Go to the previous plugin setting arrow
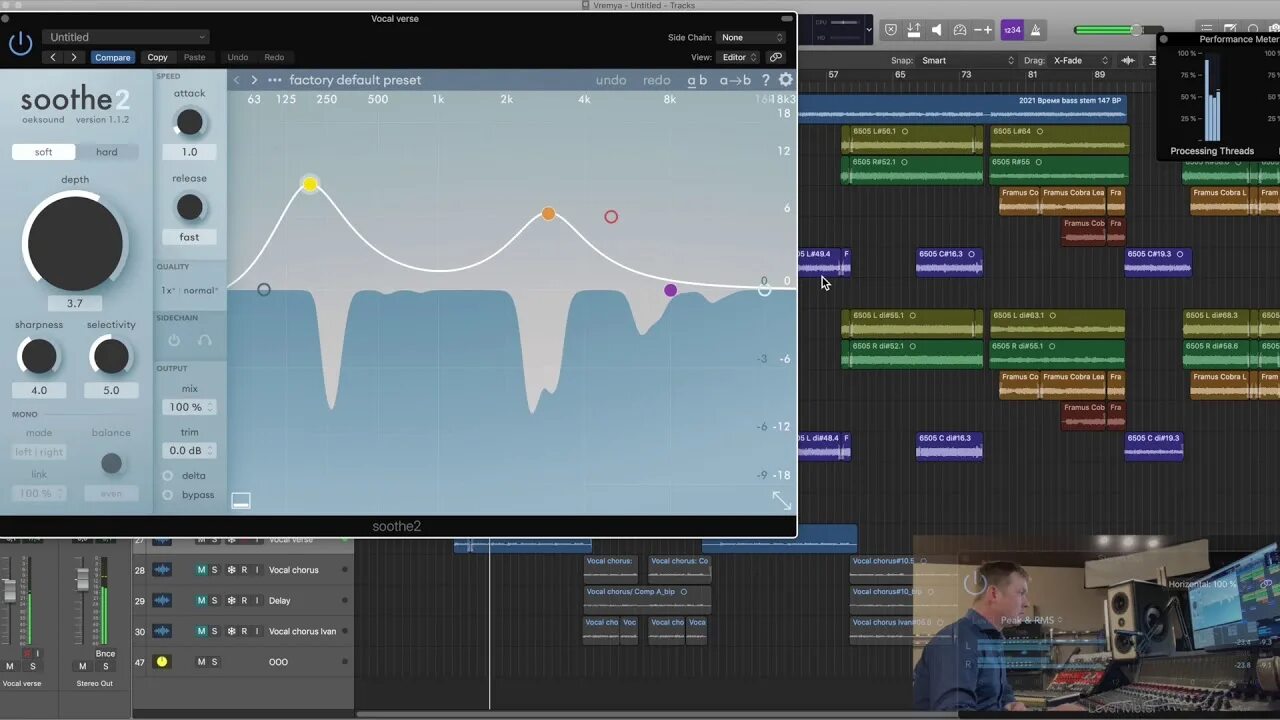The image size is (1280, 720). coord(54,57)
